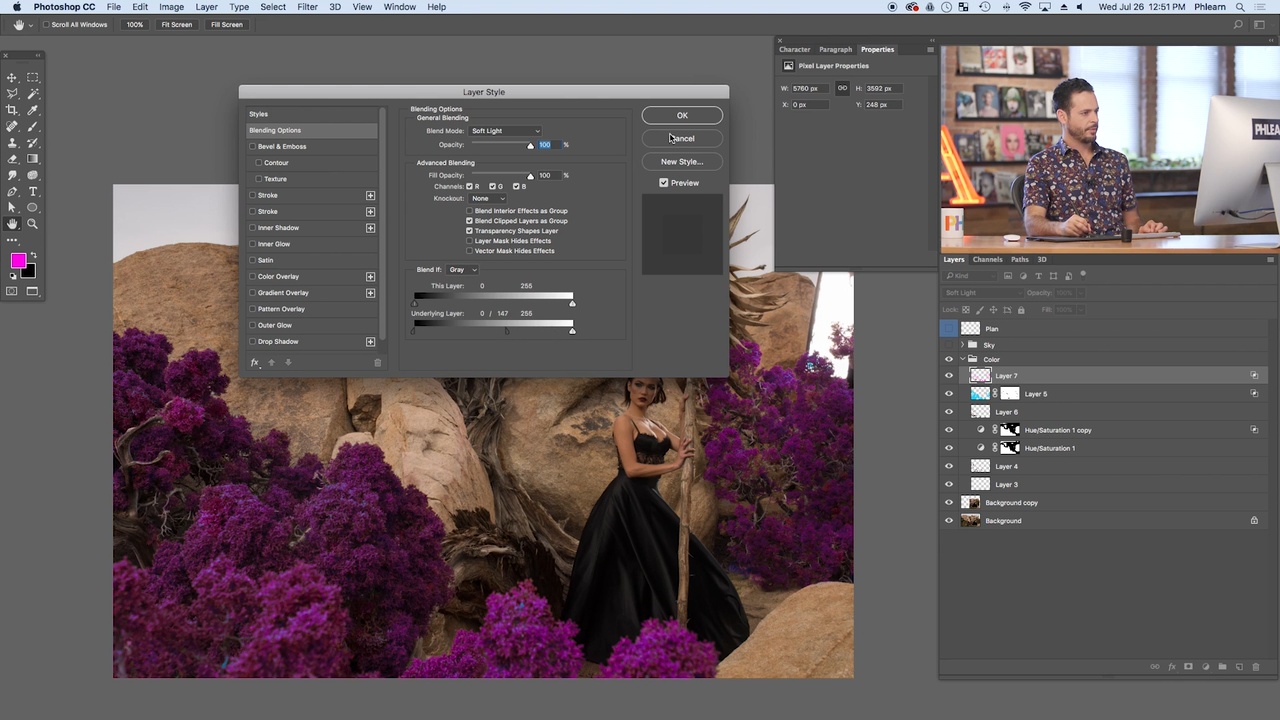The height and width of the screenshot is (720, 1280).
Task: Open the Blend If Gray dropdown
Action: 461,269
